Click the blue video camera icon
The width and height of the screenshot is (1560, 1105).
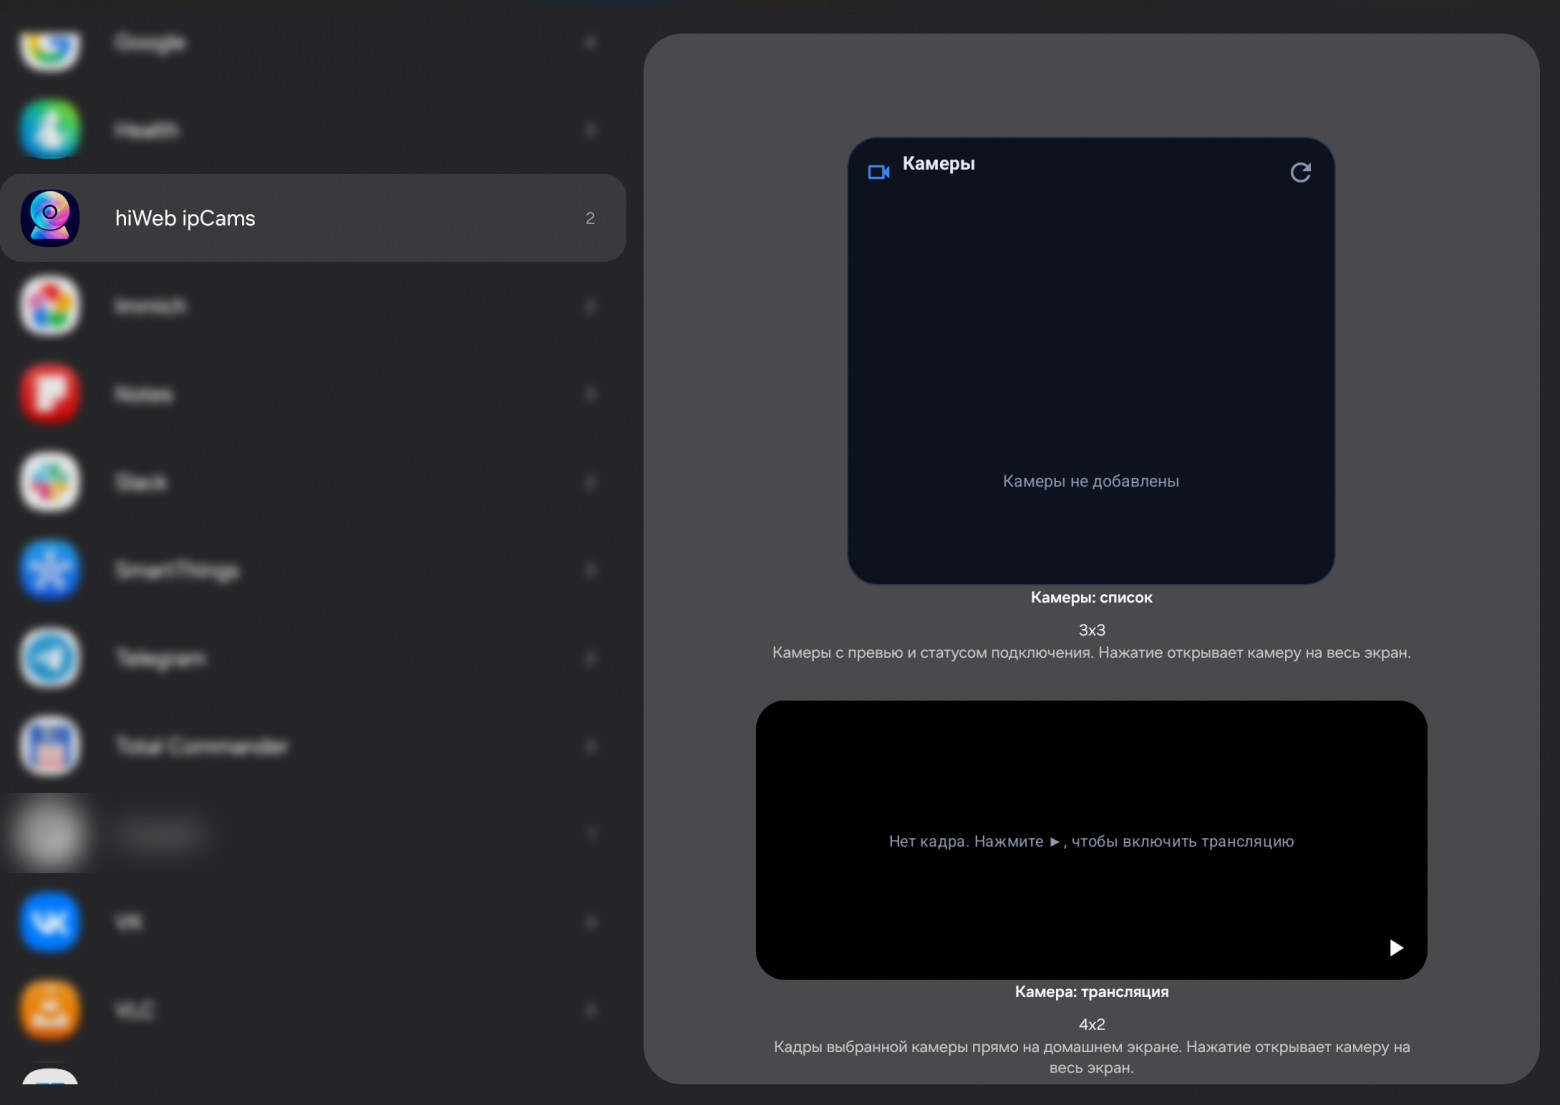point(879,172)
